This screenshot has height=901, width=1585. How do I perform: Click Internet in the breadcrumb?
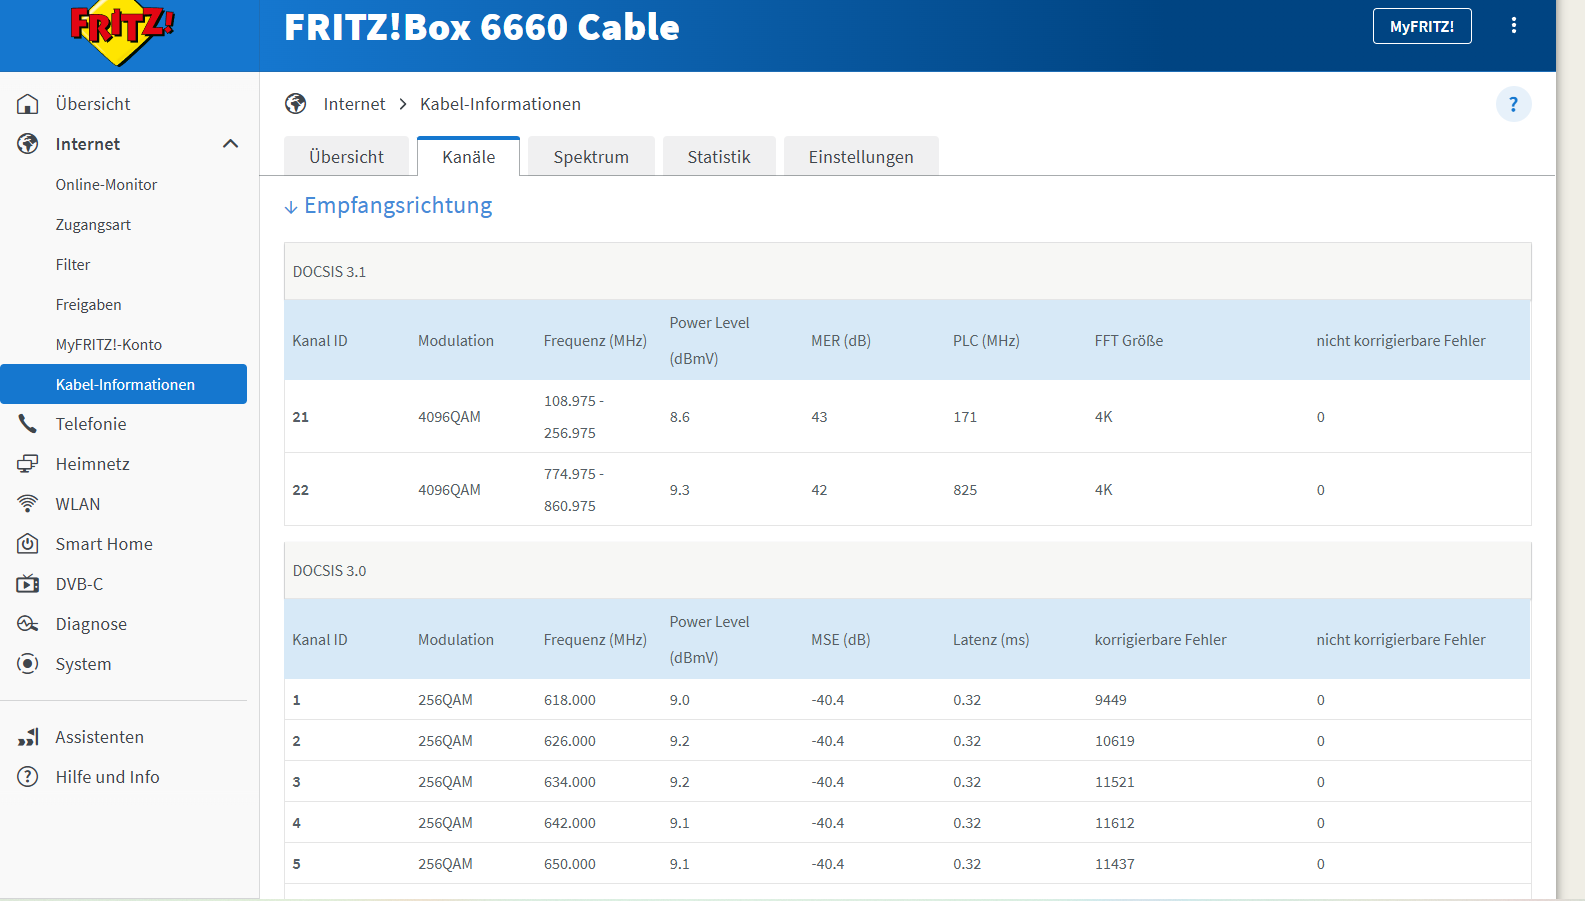[x=354, y=104]
